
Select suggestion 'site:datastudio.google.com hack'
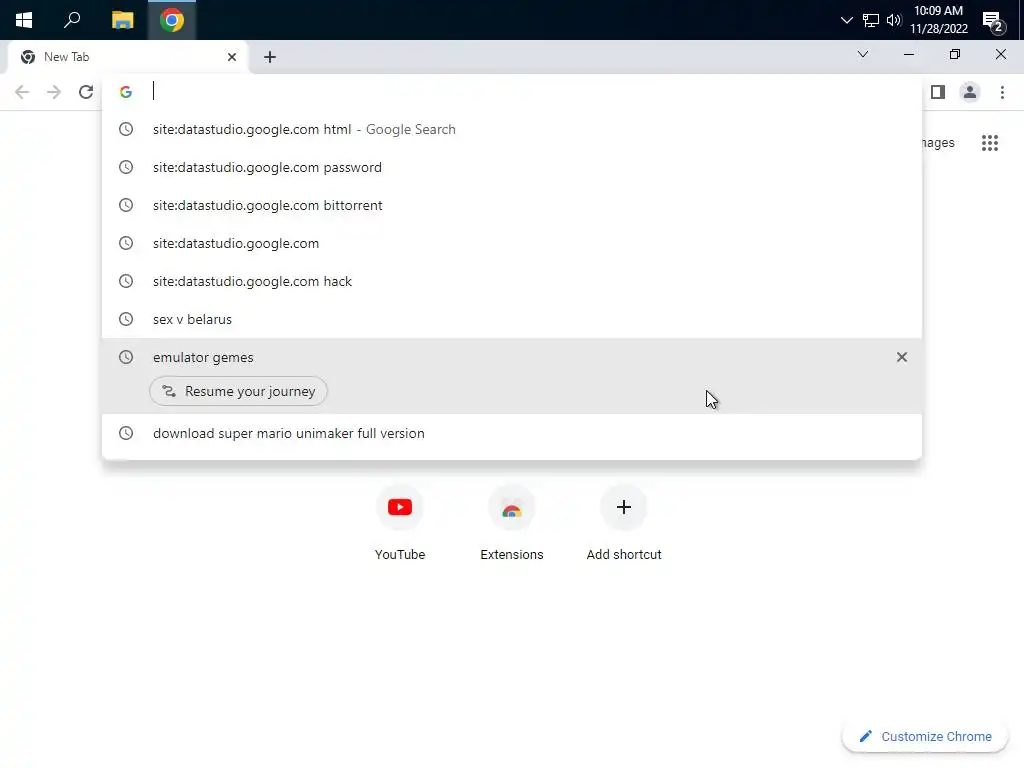pyautogui.click(x=512, y=281)
